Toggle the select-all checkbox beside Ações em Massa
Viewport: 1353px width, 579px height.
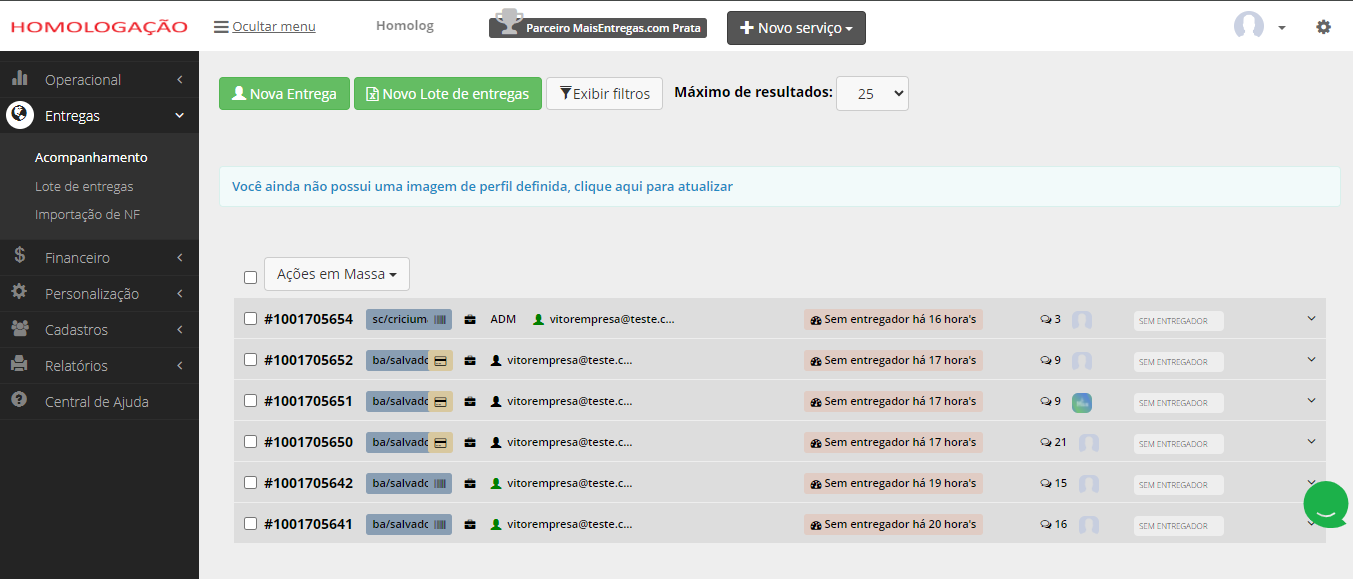pyautogui.click(x=251, y=277)
